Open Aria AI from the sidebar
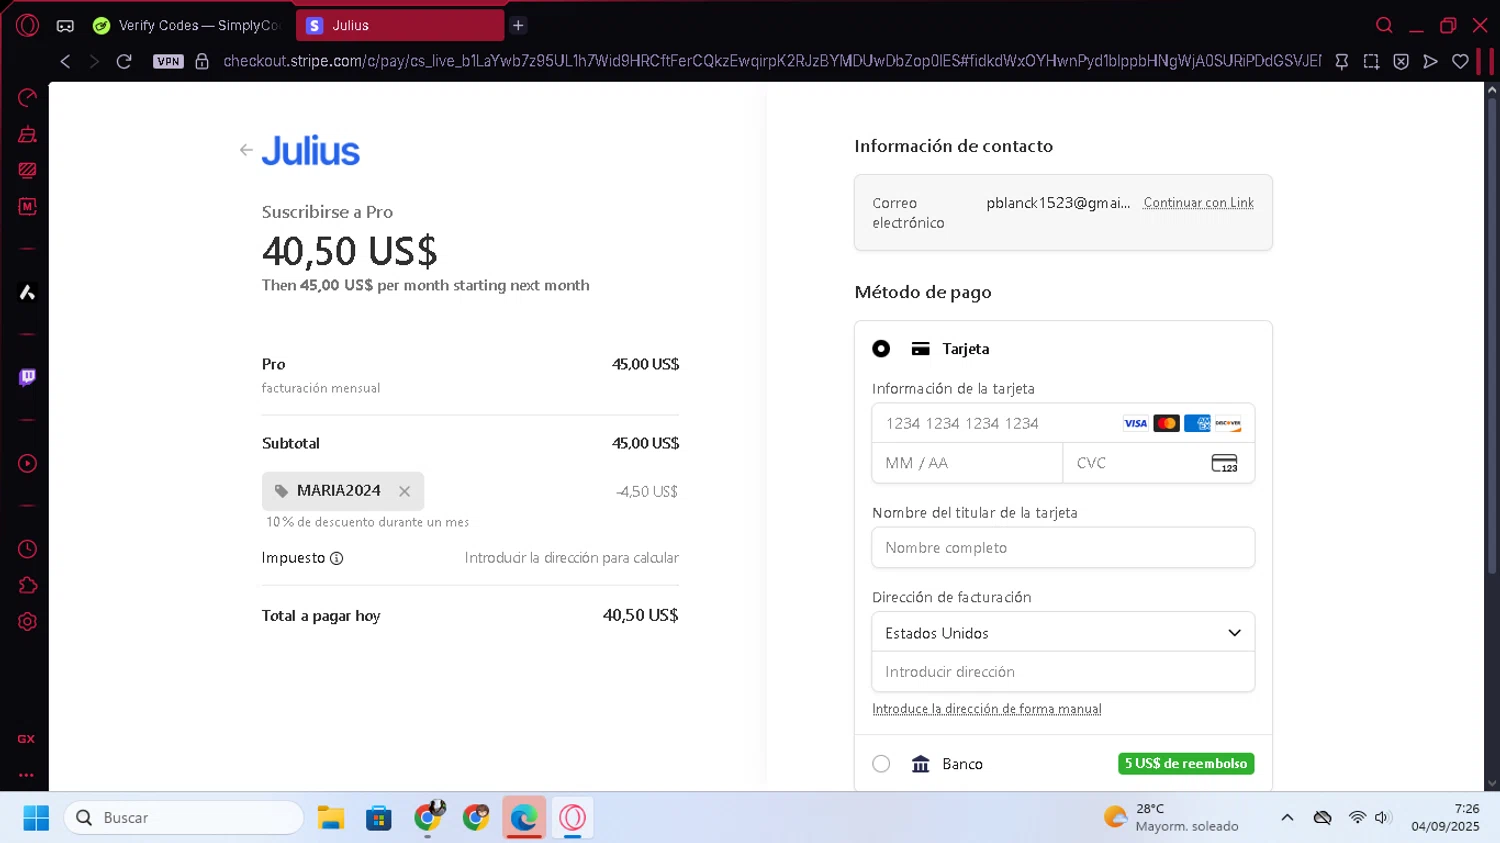Screen dimensions: 1500x843 pyautogui.click(x=27, y=292)
